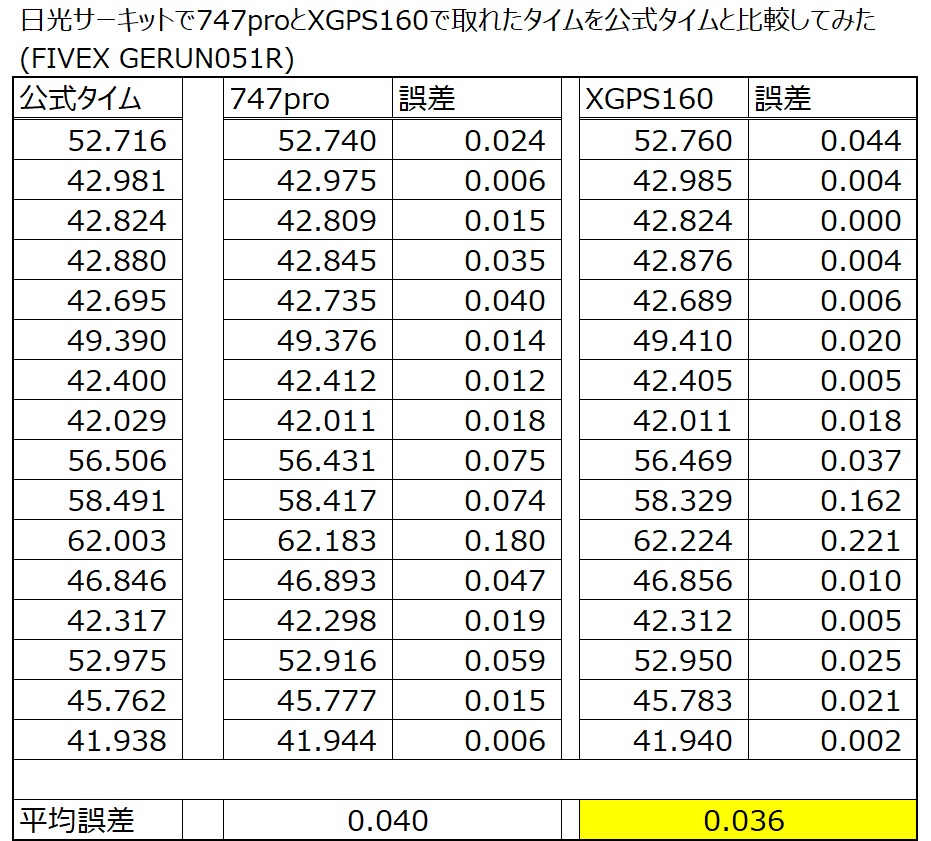
Task: Click the 公式タイム column header
Action: (97, 98)
